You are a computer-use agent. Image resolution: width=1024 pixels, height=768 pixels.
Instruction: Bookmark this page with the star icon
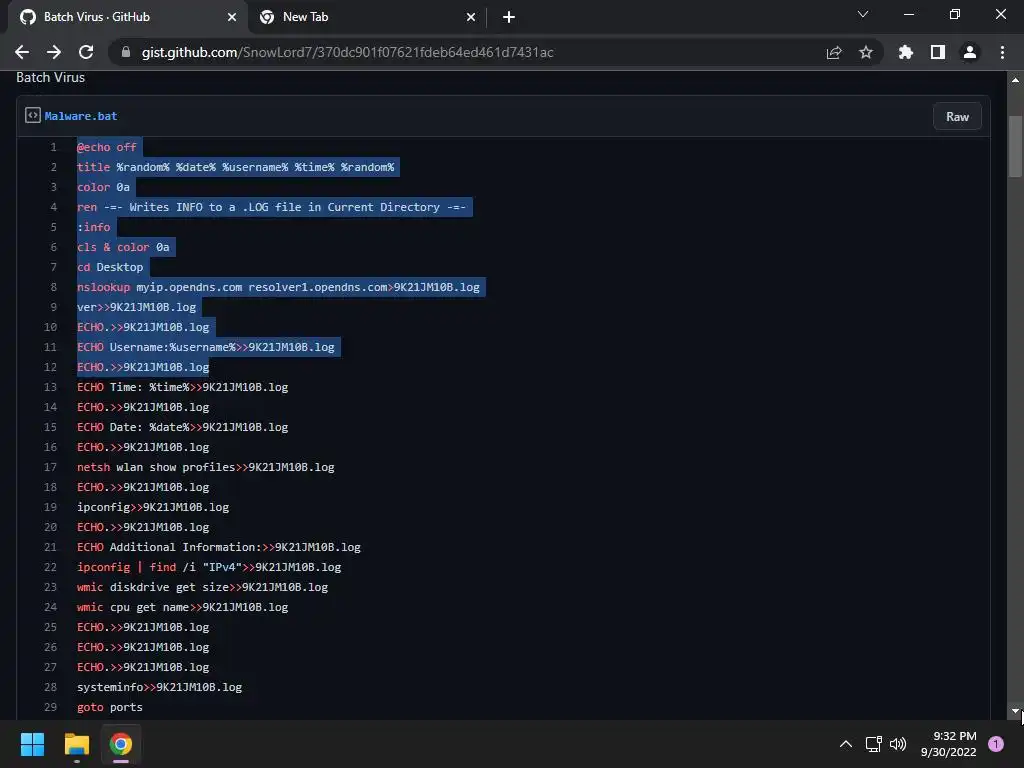coord(865,52)
